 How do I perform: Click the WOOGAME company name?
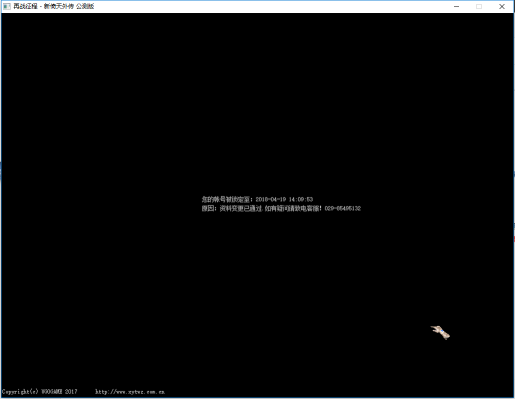(x=52, y=392)
